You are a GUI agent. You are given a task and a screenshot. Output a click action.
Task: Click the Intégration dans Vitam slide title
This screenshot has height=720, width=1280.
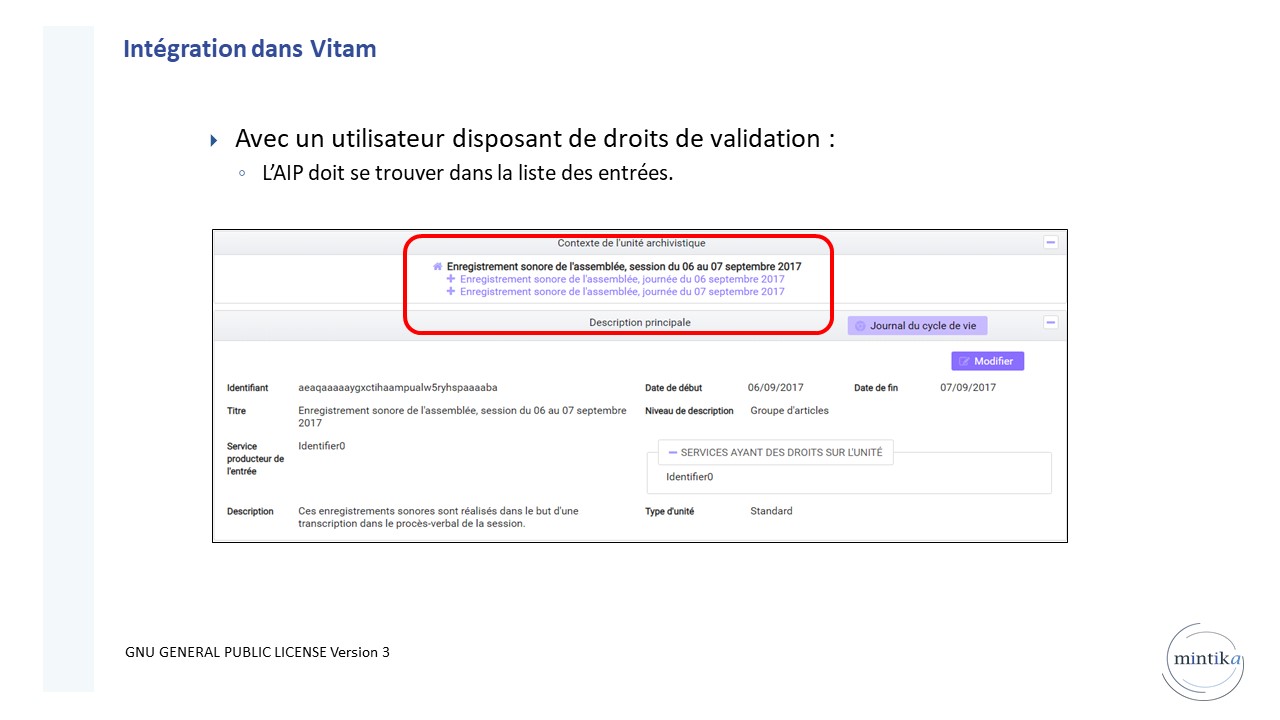click(250, 48)
